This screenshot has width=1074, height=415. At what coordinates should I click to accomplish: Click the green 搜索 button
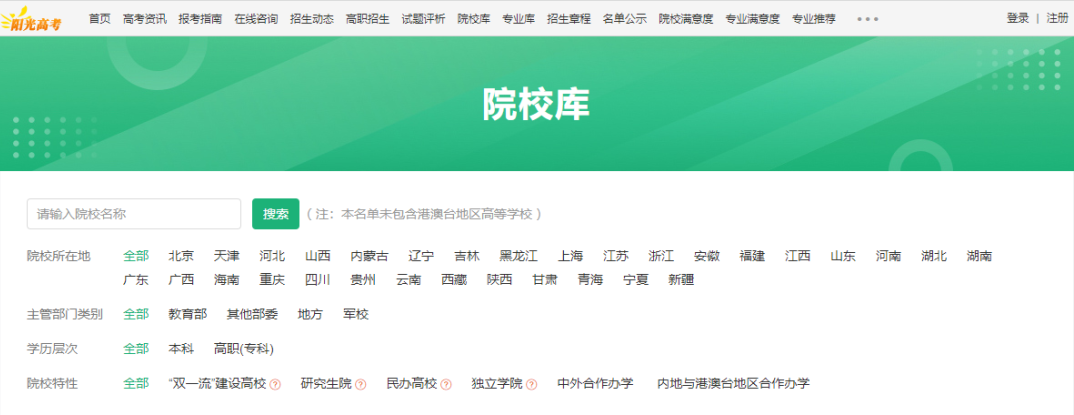(x=276, y=214)
